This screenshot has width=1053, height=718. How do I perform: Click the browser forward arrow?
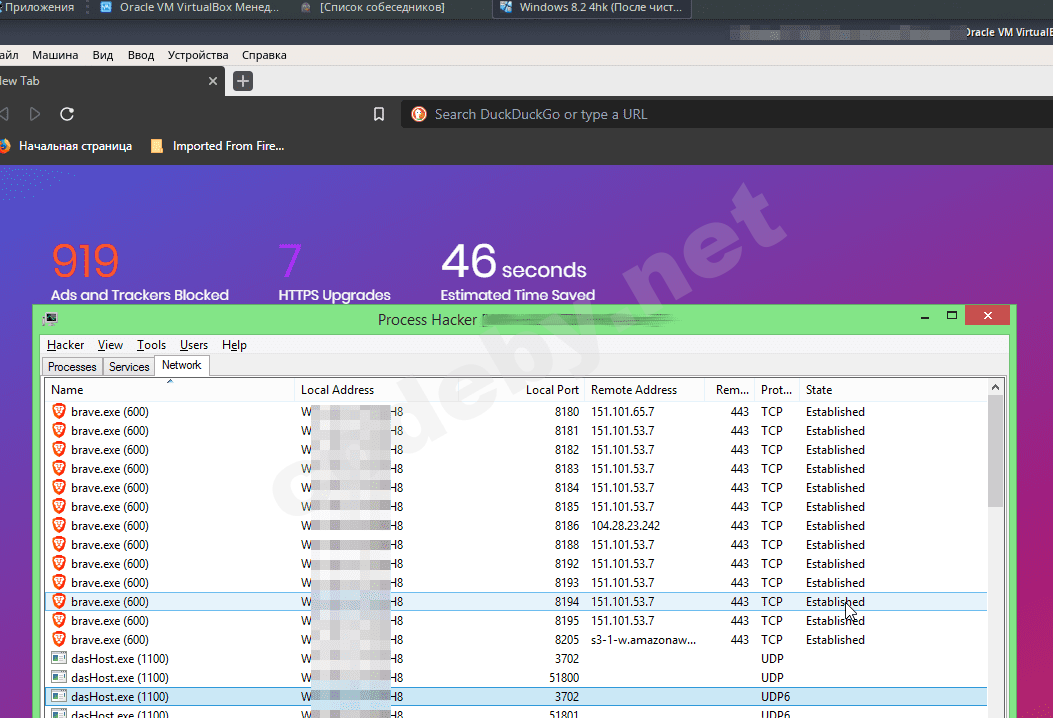coord(35,114)
